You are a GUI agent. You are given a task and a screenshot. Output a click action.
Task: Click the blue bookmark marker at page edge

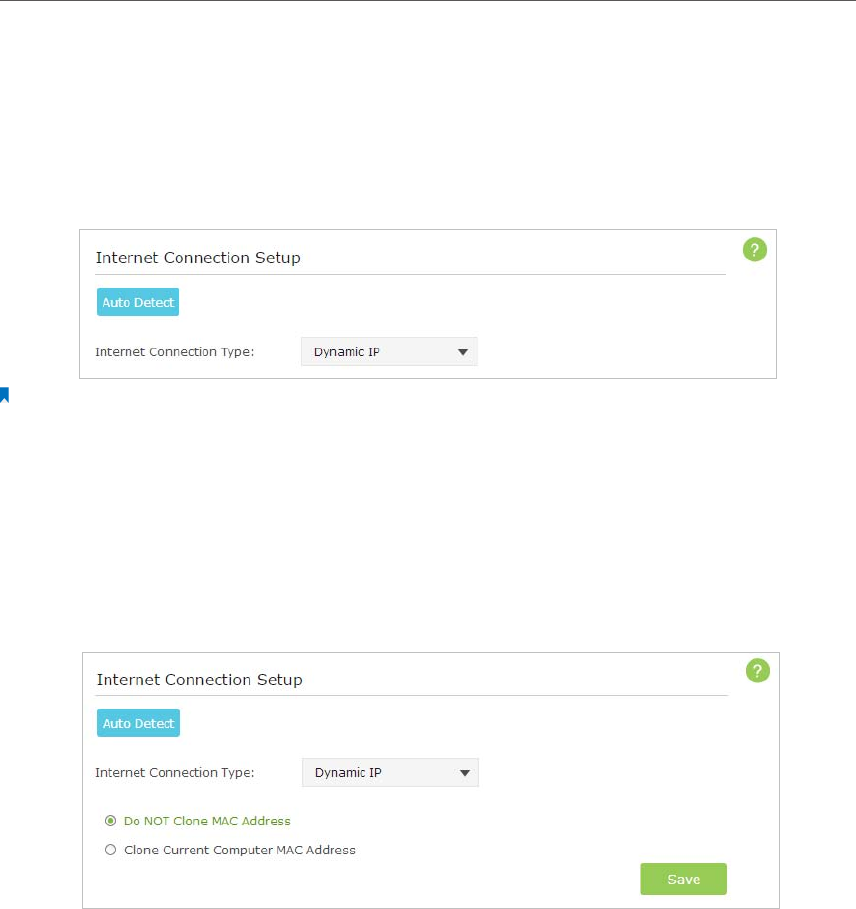pyautogui.click(x=4, y=395)
